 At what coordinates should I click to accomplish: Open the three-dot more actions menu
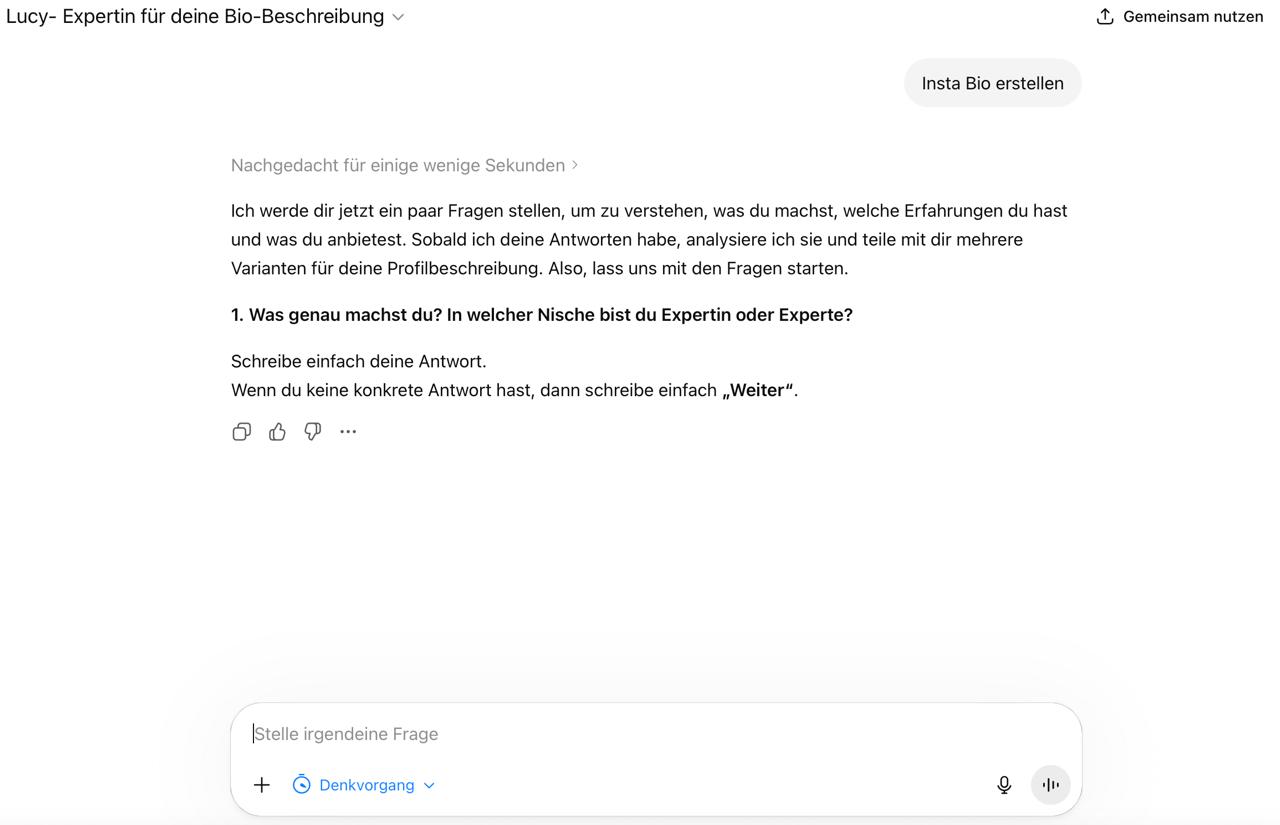tap(348, 432)
